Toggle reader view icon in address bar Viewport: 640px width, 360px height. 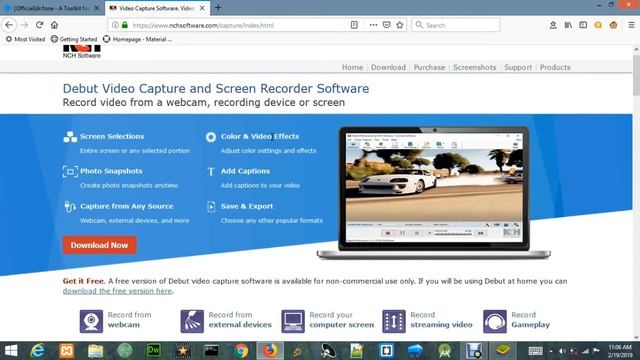tap(354, 25)
